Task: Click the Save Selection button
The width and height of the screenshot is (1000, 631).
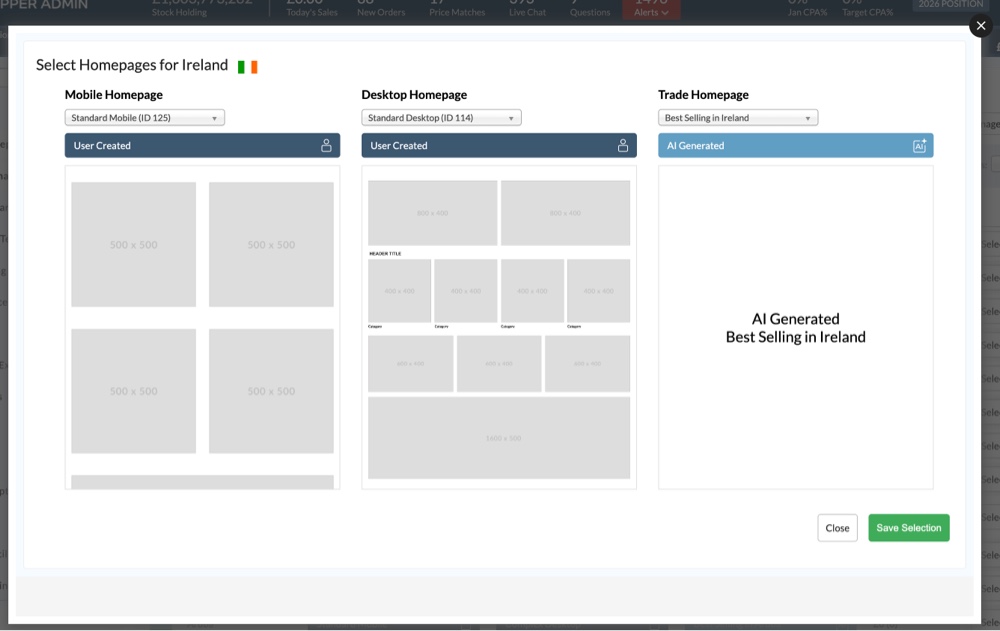Action: click(908, 527)
